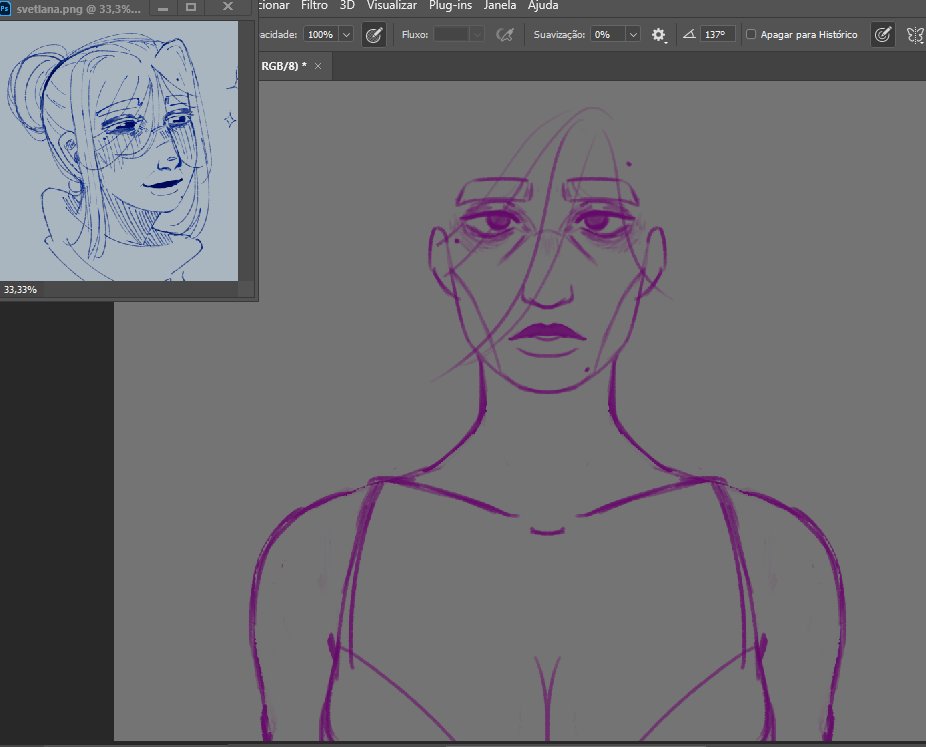The width and height of the screenshot is (926, 747).
Task: Click the Photoshop icon in svetlana.png window
Action: click(5, 9)
